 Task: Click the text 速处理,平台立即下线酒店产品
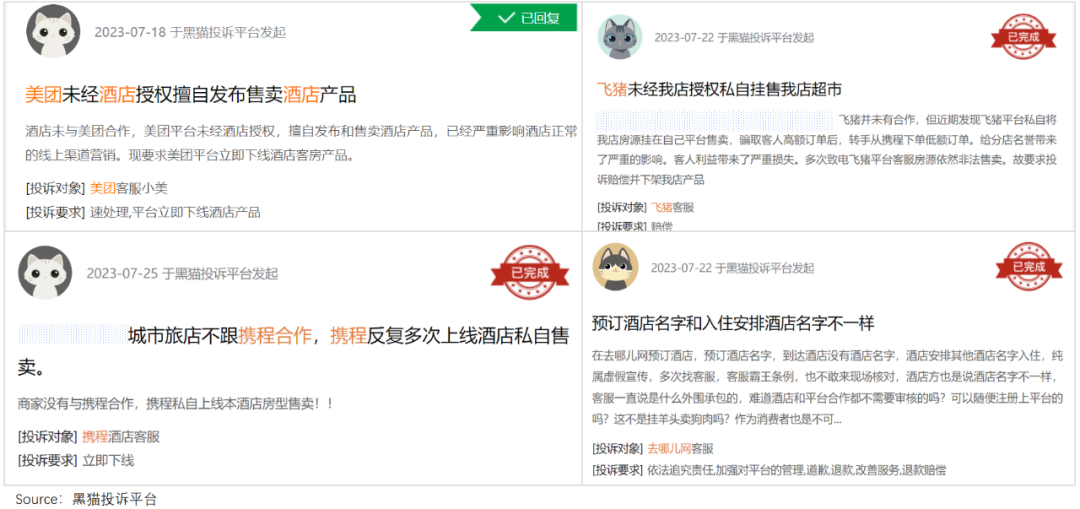(175, 212)
